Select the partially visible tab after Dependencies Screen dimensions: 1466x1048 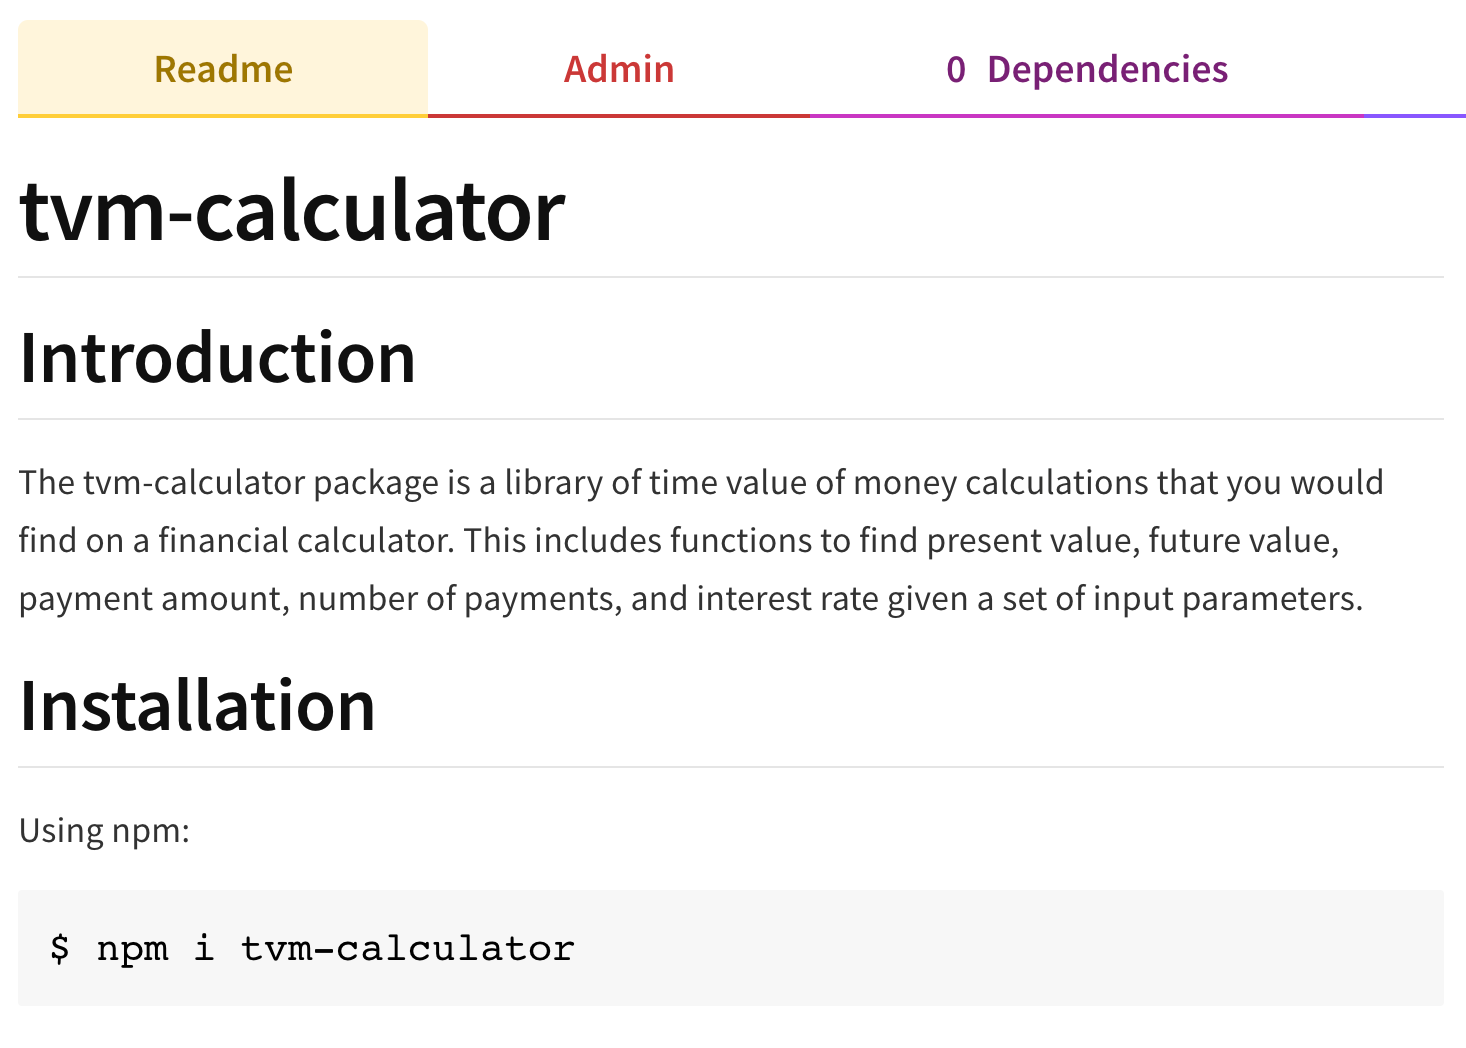[x=1415, y=69]
